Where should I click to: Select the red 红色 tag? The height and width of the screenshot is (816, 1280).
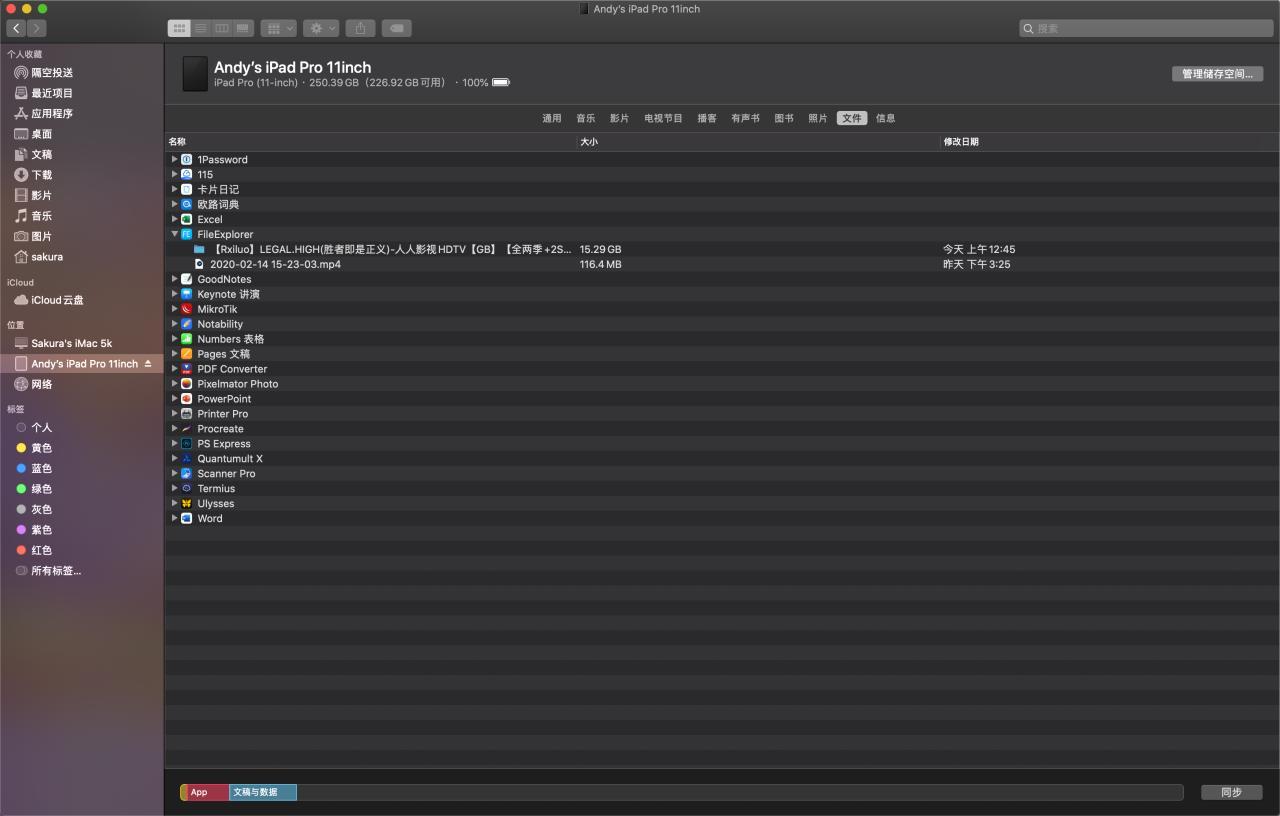coord(41,550)
